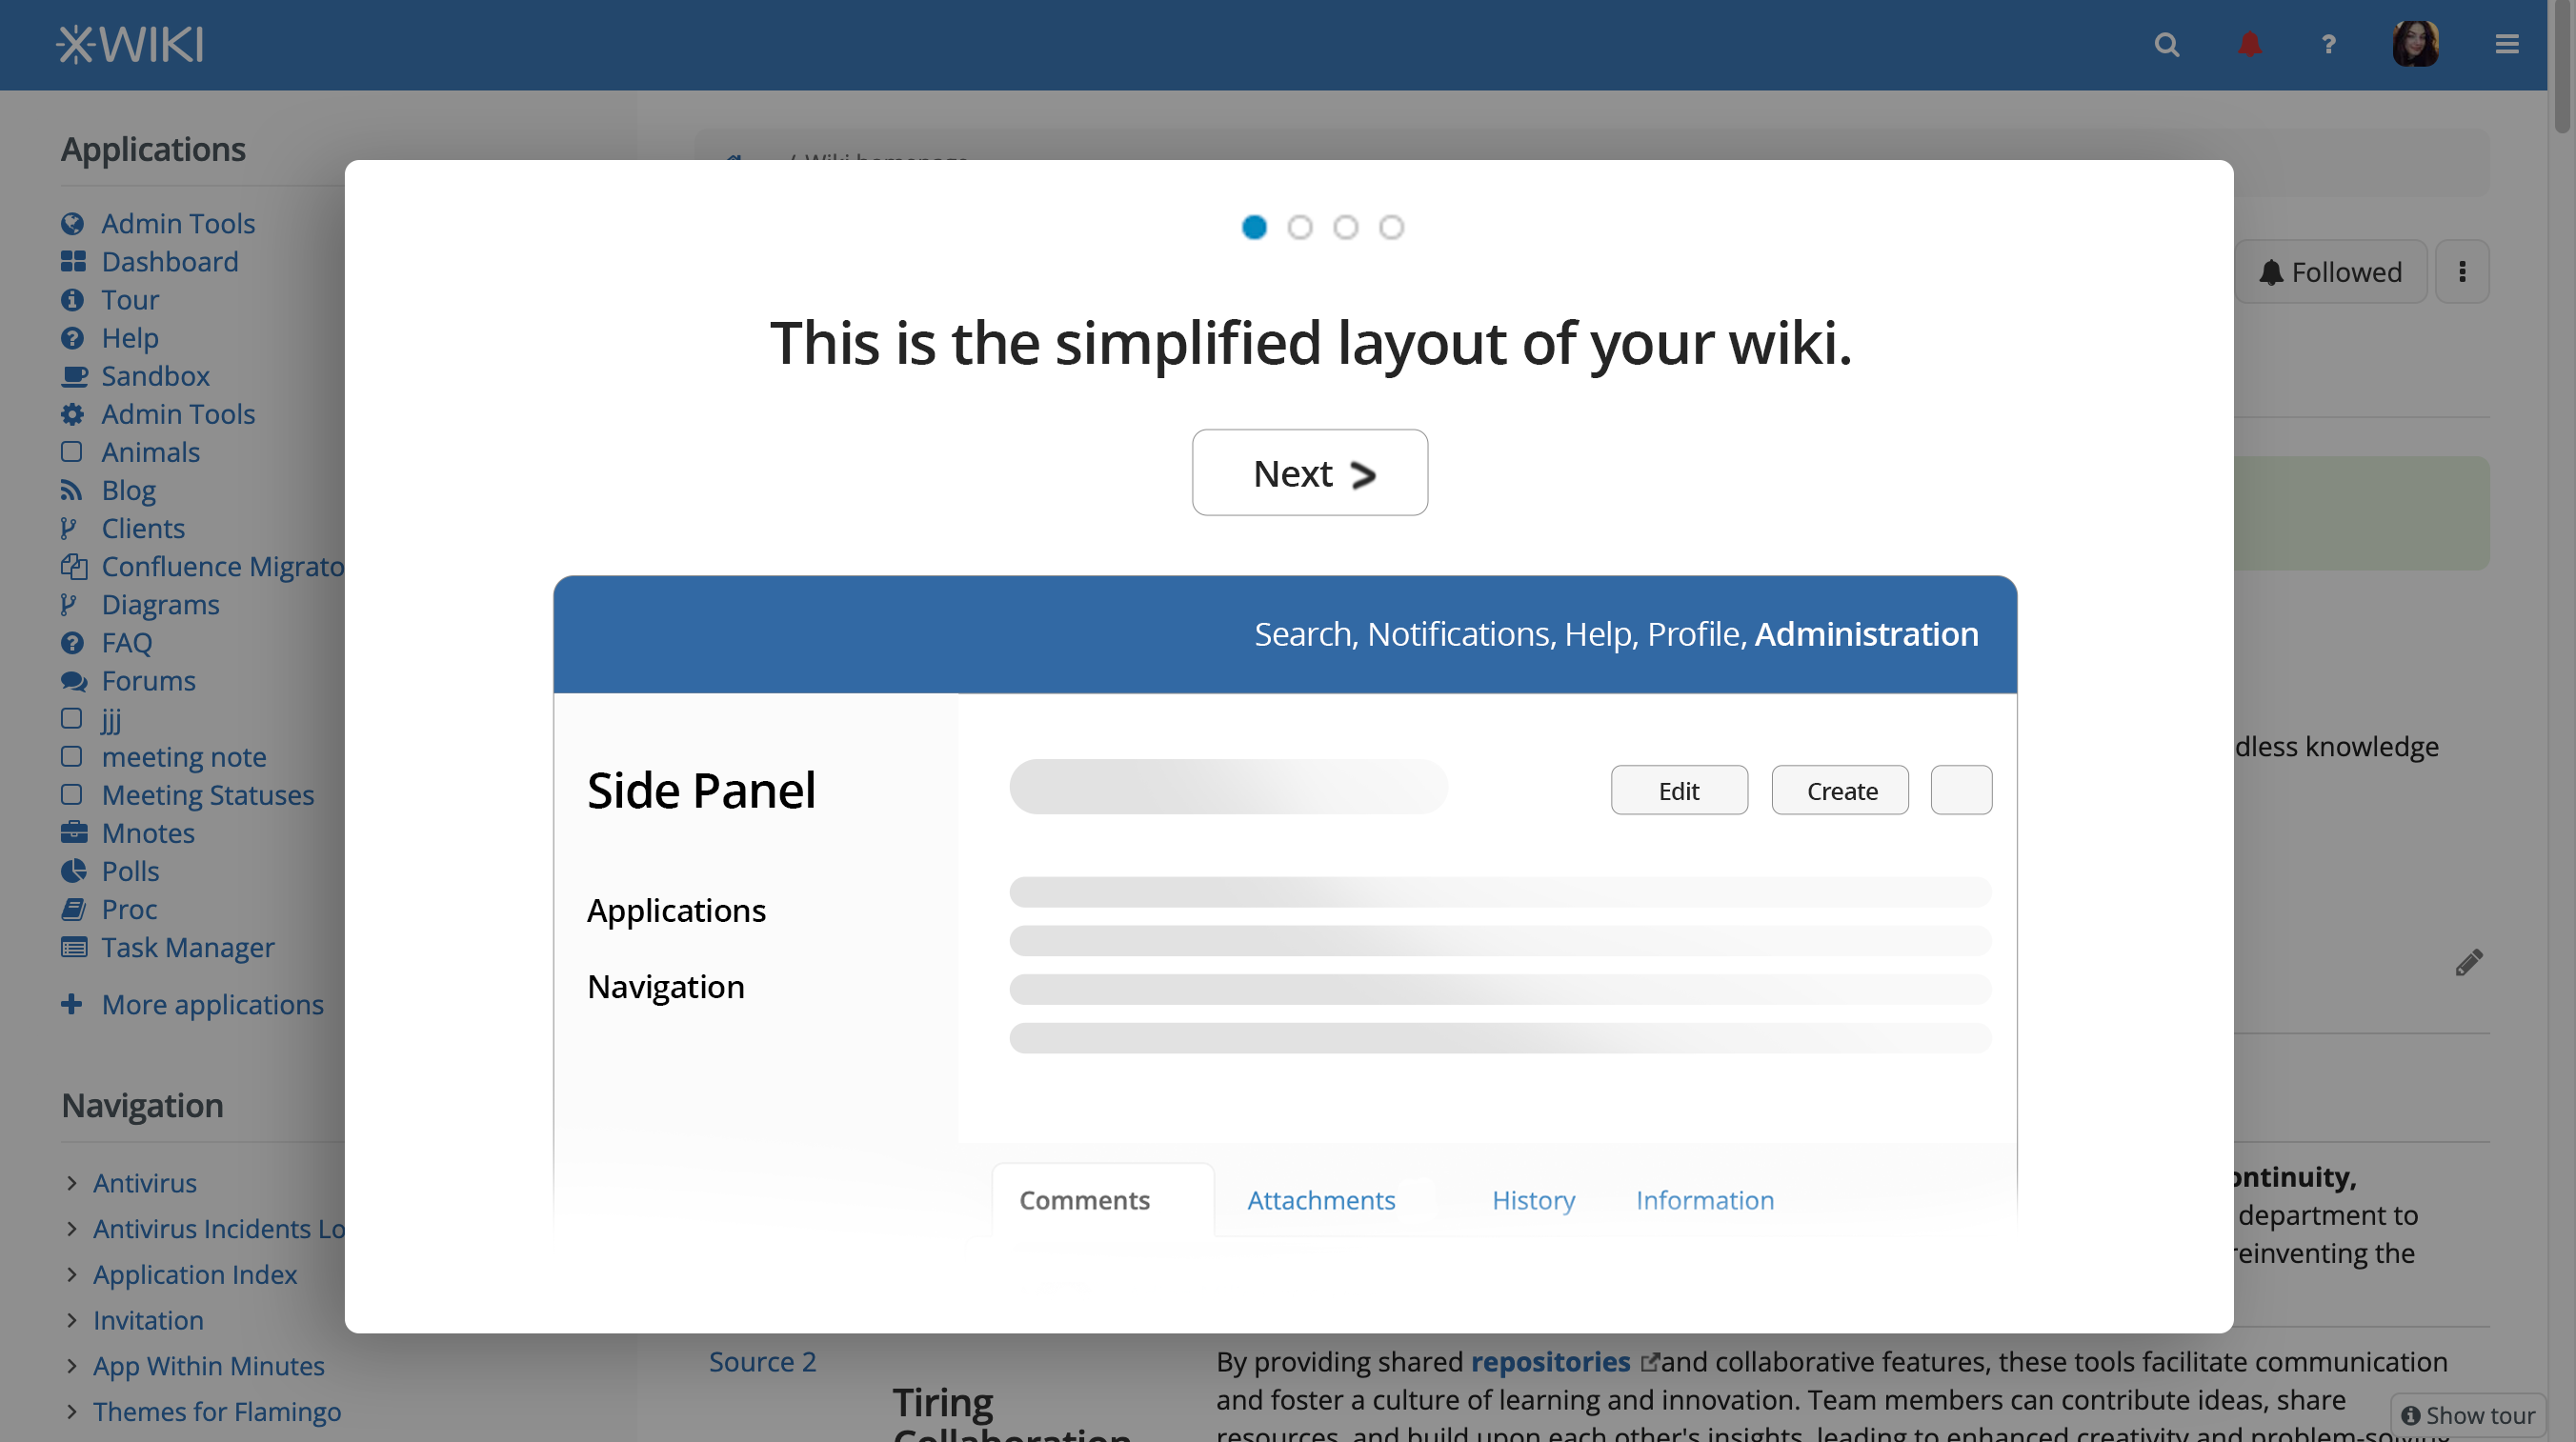
Task: Expand the Invitation tree node
Action: 72,1320
